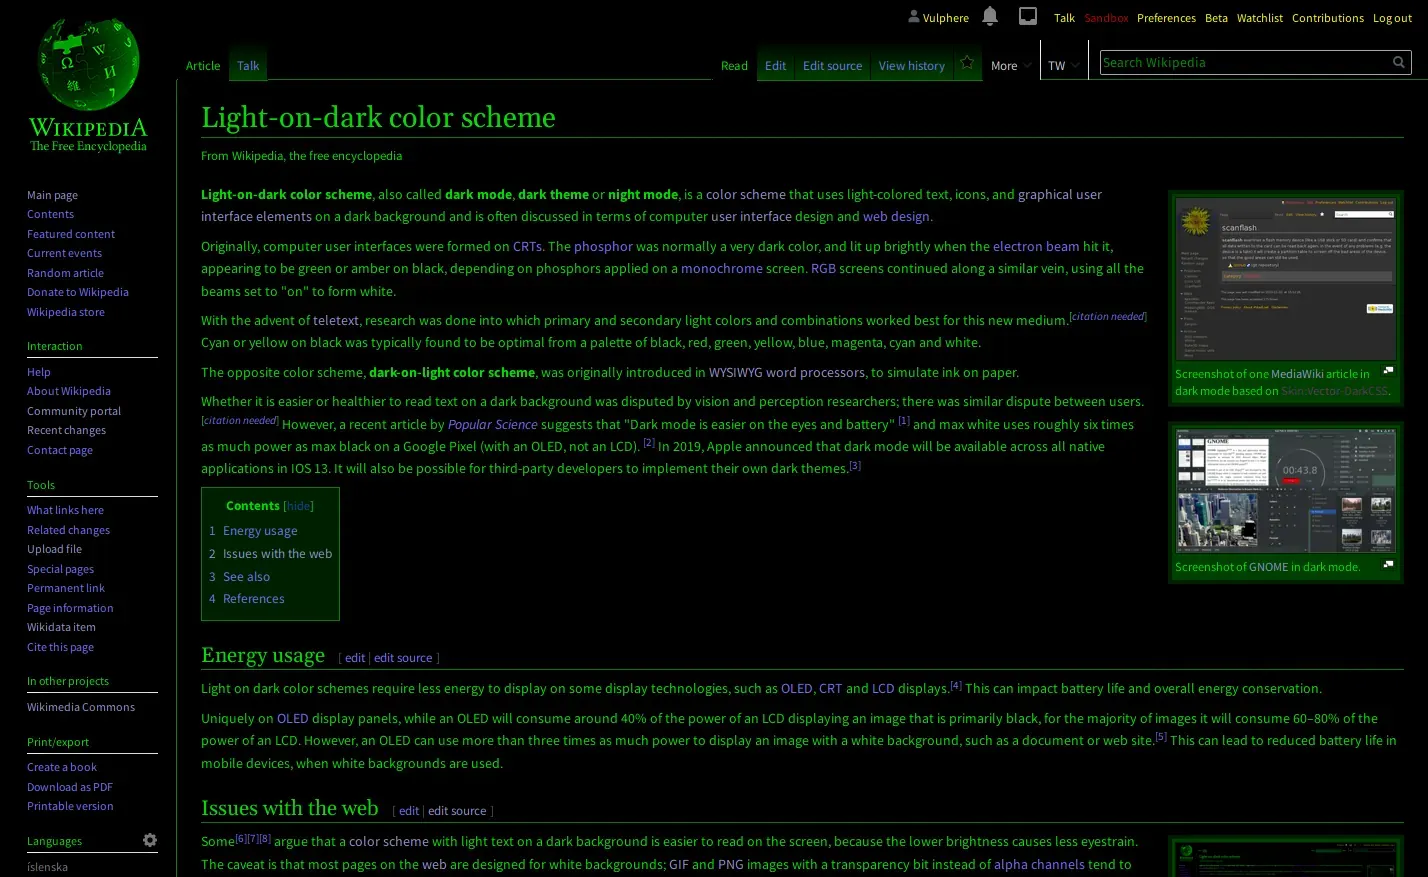Jump to See also in contents

[246, 577]
